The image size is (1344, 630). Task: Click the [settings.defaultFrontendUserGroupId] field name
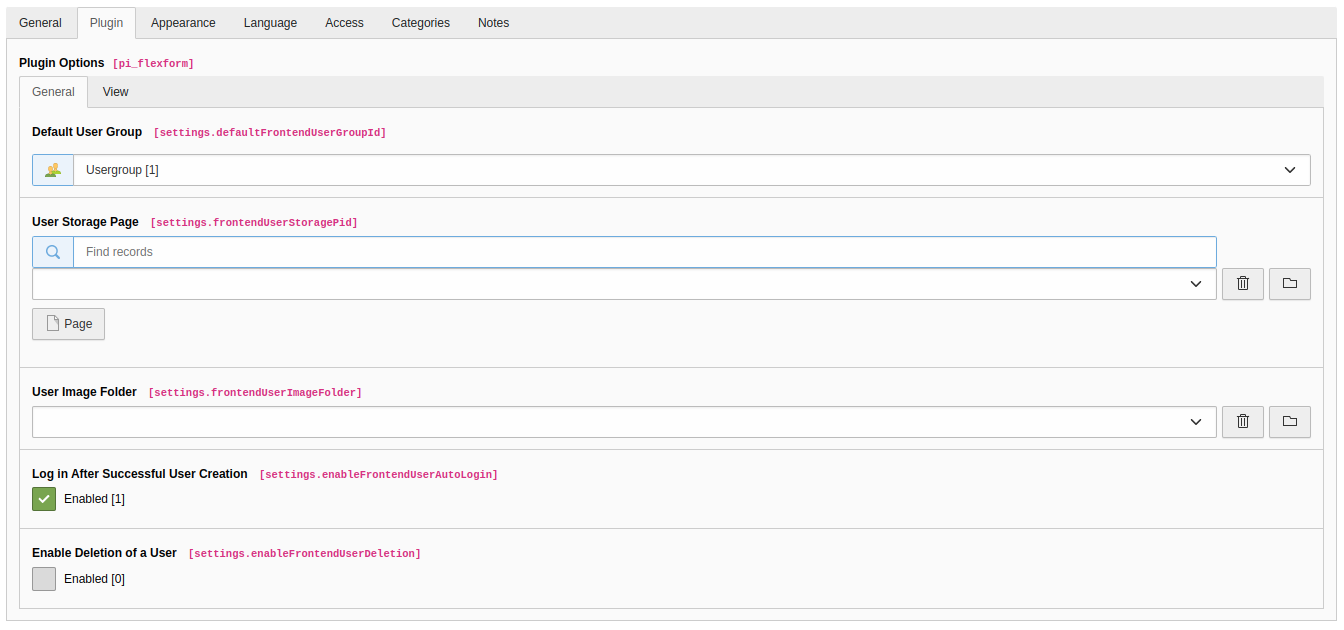(270, 133)
